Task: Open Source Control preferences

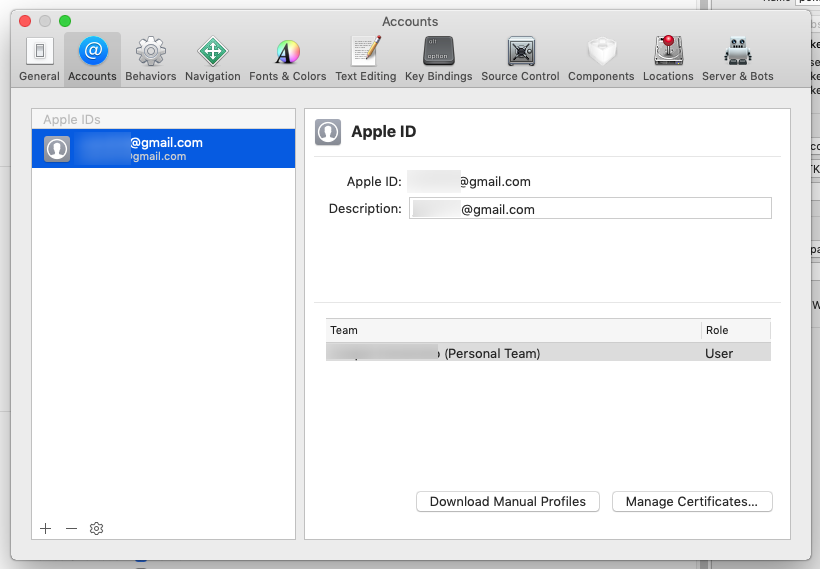Action: tap(520, 60)
